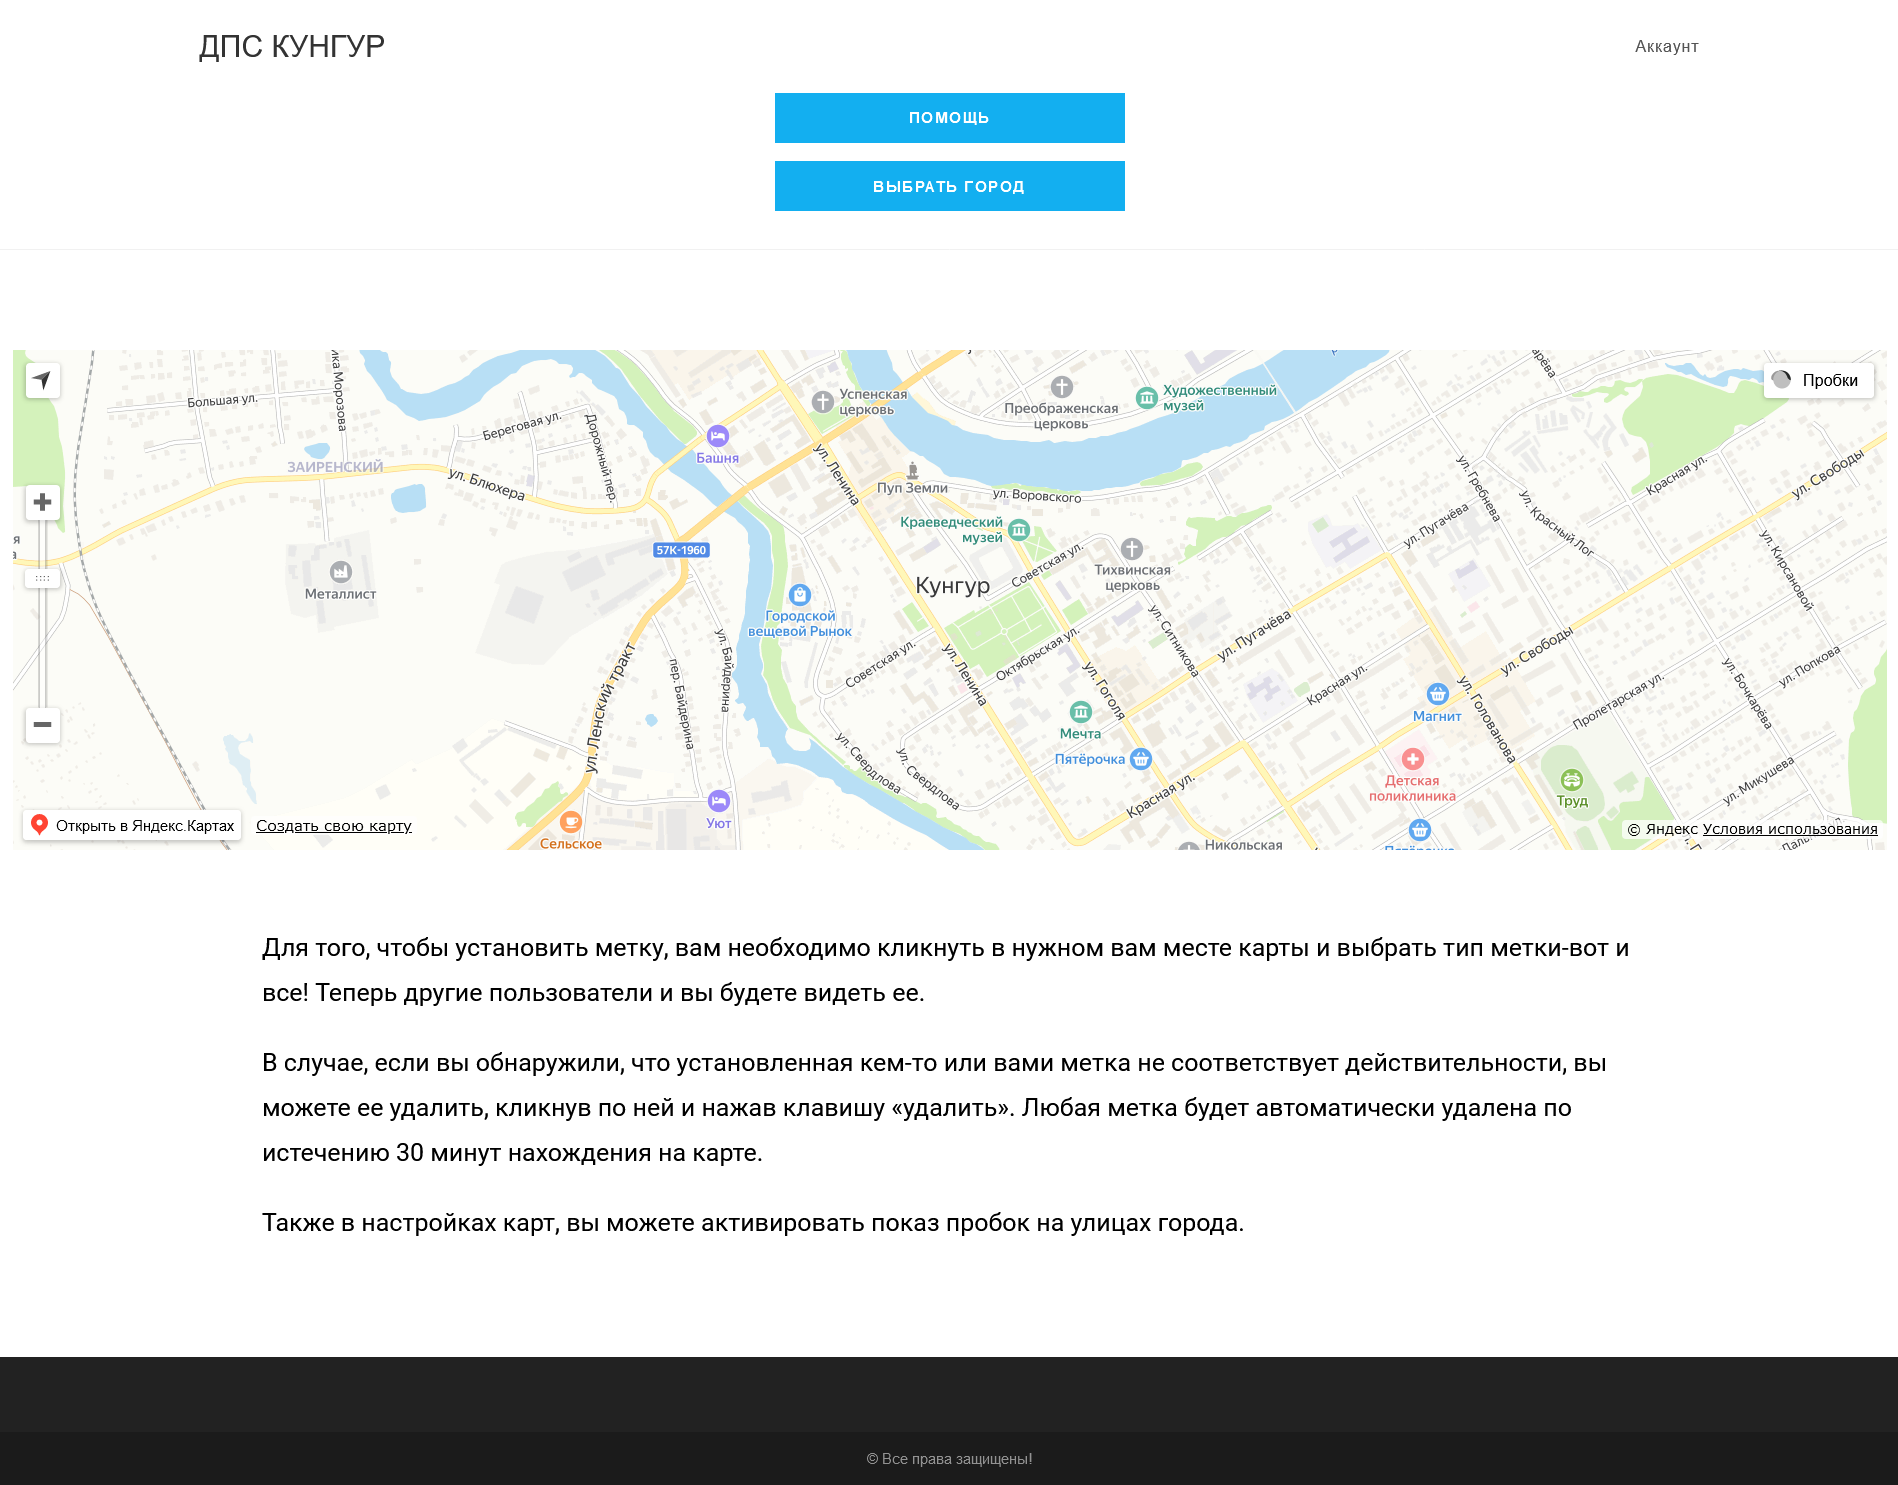Select the Пятёрочка store marker icon
This screenshot has width=1898, height=1485.
tap(1141, 759)
